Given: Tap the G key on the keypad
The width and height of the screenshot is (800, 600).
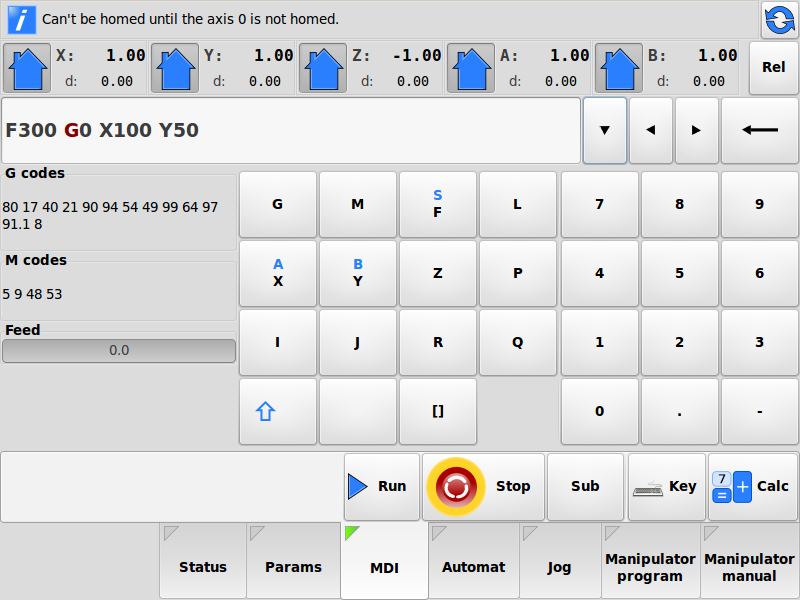Looking at the screenshot, I should click(278, 204).
